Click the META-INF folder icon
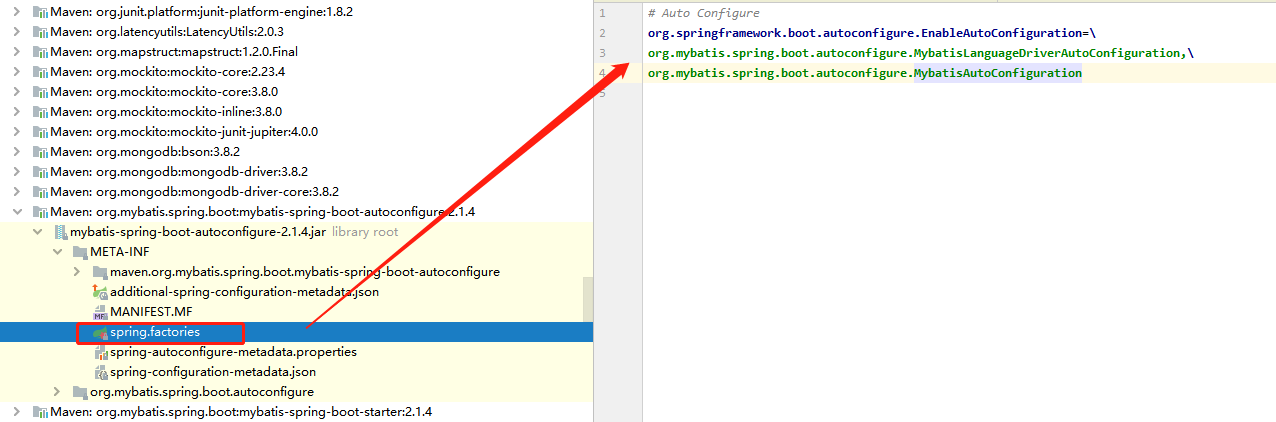Screen dimensions: 1276x422 click(80, 252)
